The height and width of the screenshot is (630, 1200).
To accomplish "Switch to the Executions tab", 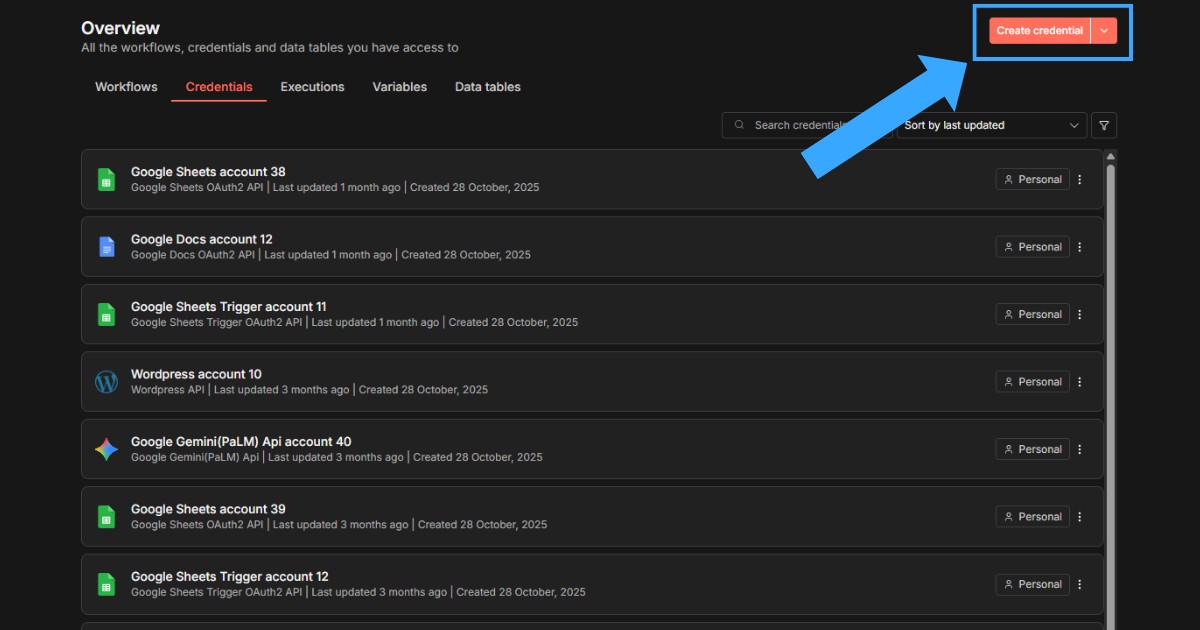I will click(x=312, y=87).
